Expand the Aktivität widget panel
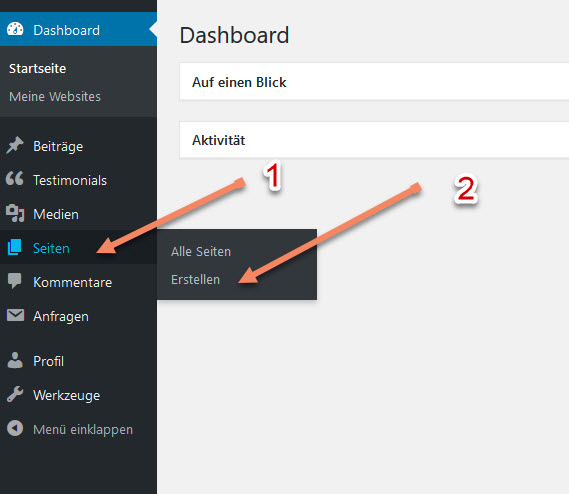This screenshot has width=569, height=494. tap(374, 140)
